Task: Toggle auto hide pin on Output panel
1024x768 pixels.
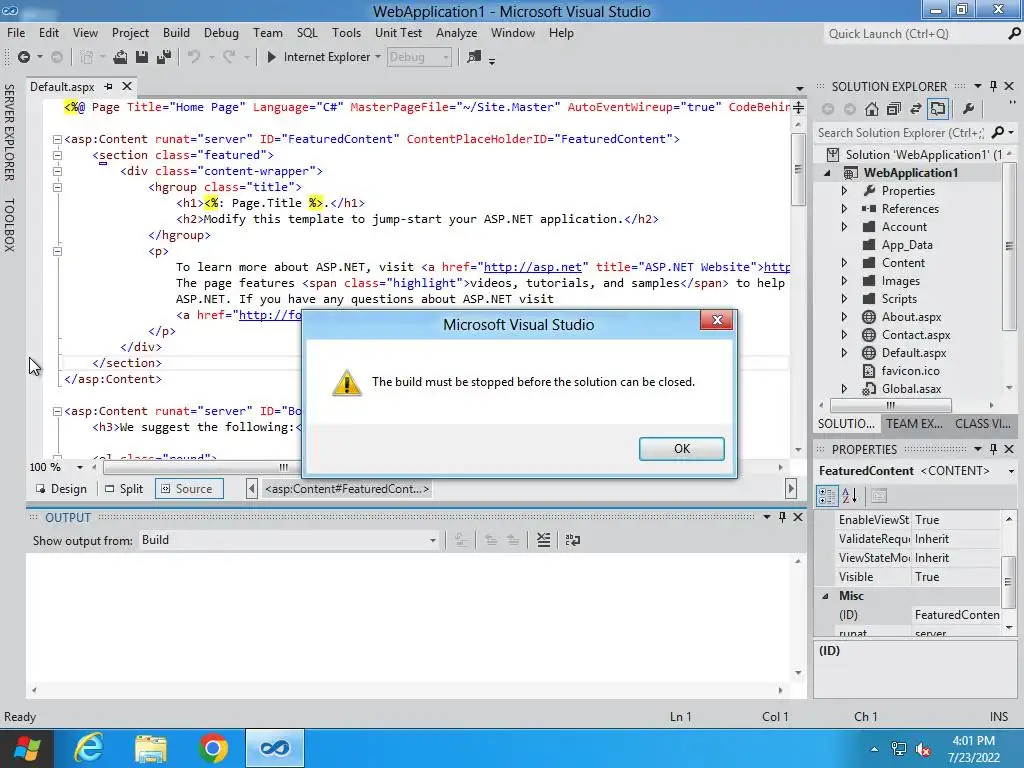Action: (782, 517)
